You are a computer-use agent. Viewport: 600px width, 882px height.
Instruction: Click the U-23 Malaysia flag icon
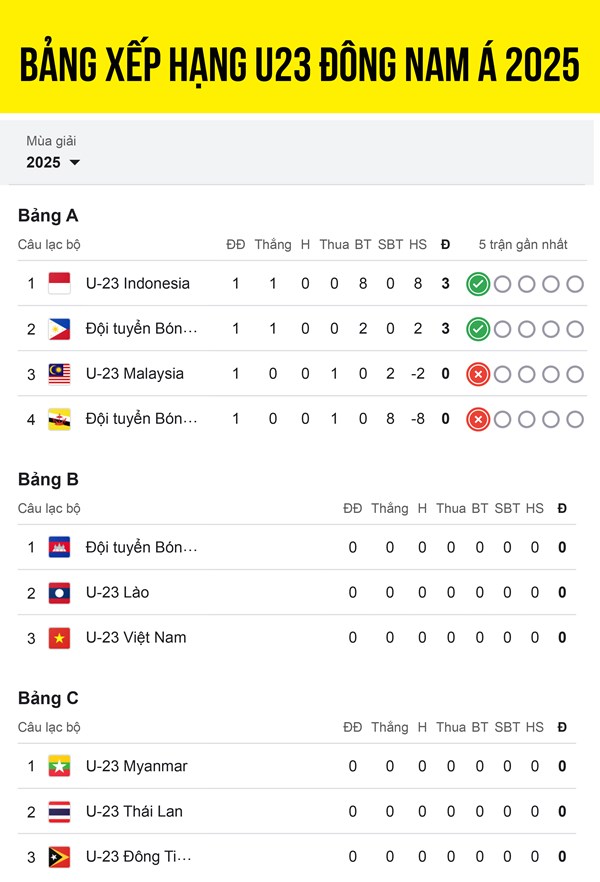[x=59, y=374]
